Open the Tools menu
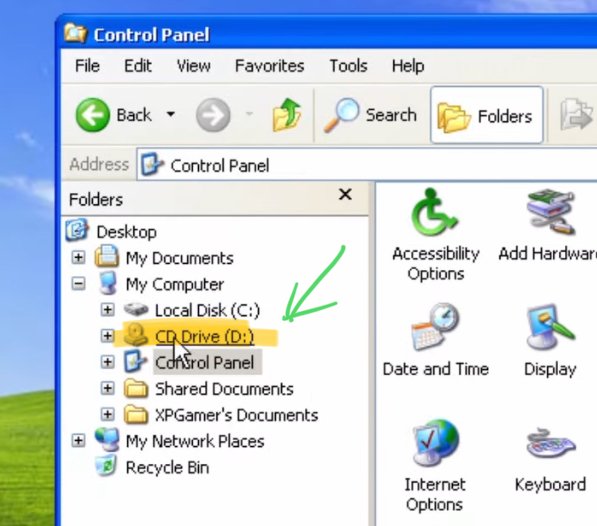The height and width of the screenshot is (526, 597). [x=348, y=66]
